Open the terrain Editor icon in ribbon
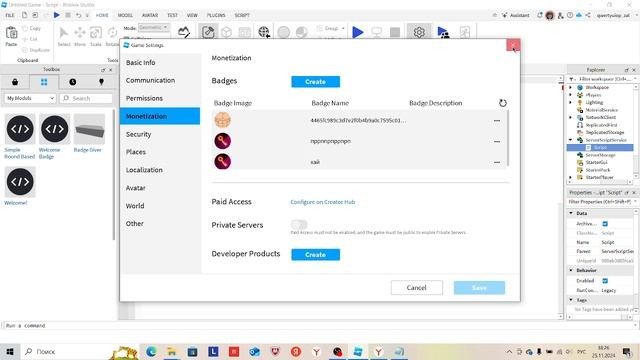This screenshot has width=640, height=360. (184, 32)
